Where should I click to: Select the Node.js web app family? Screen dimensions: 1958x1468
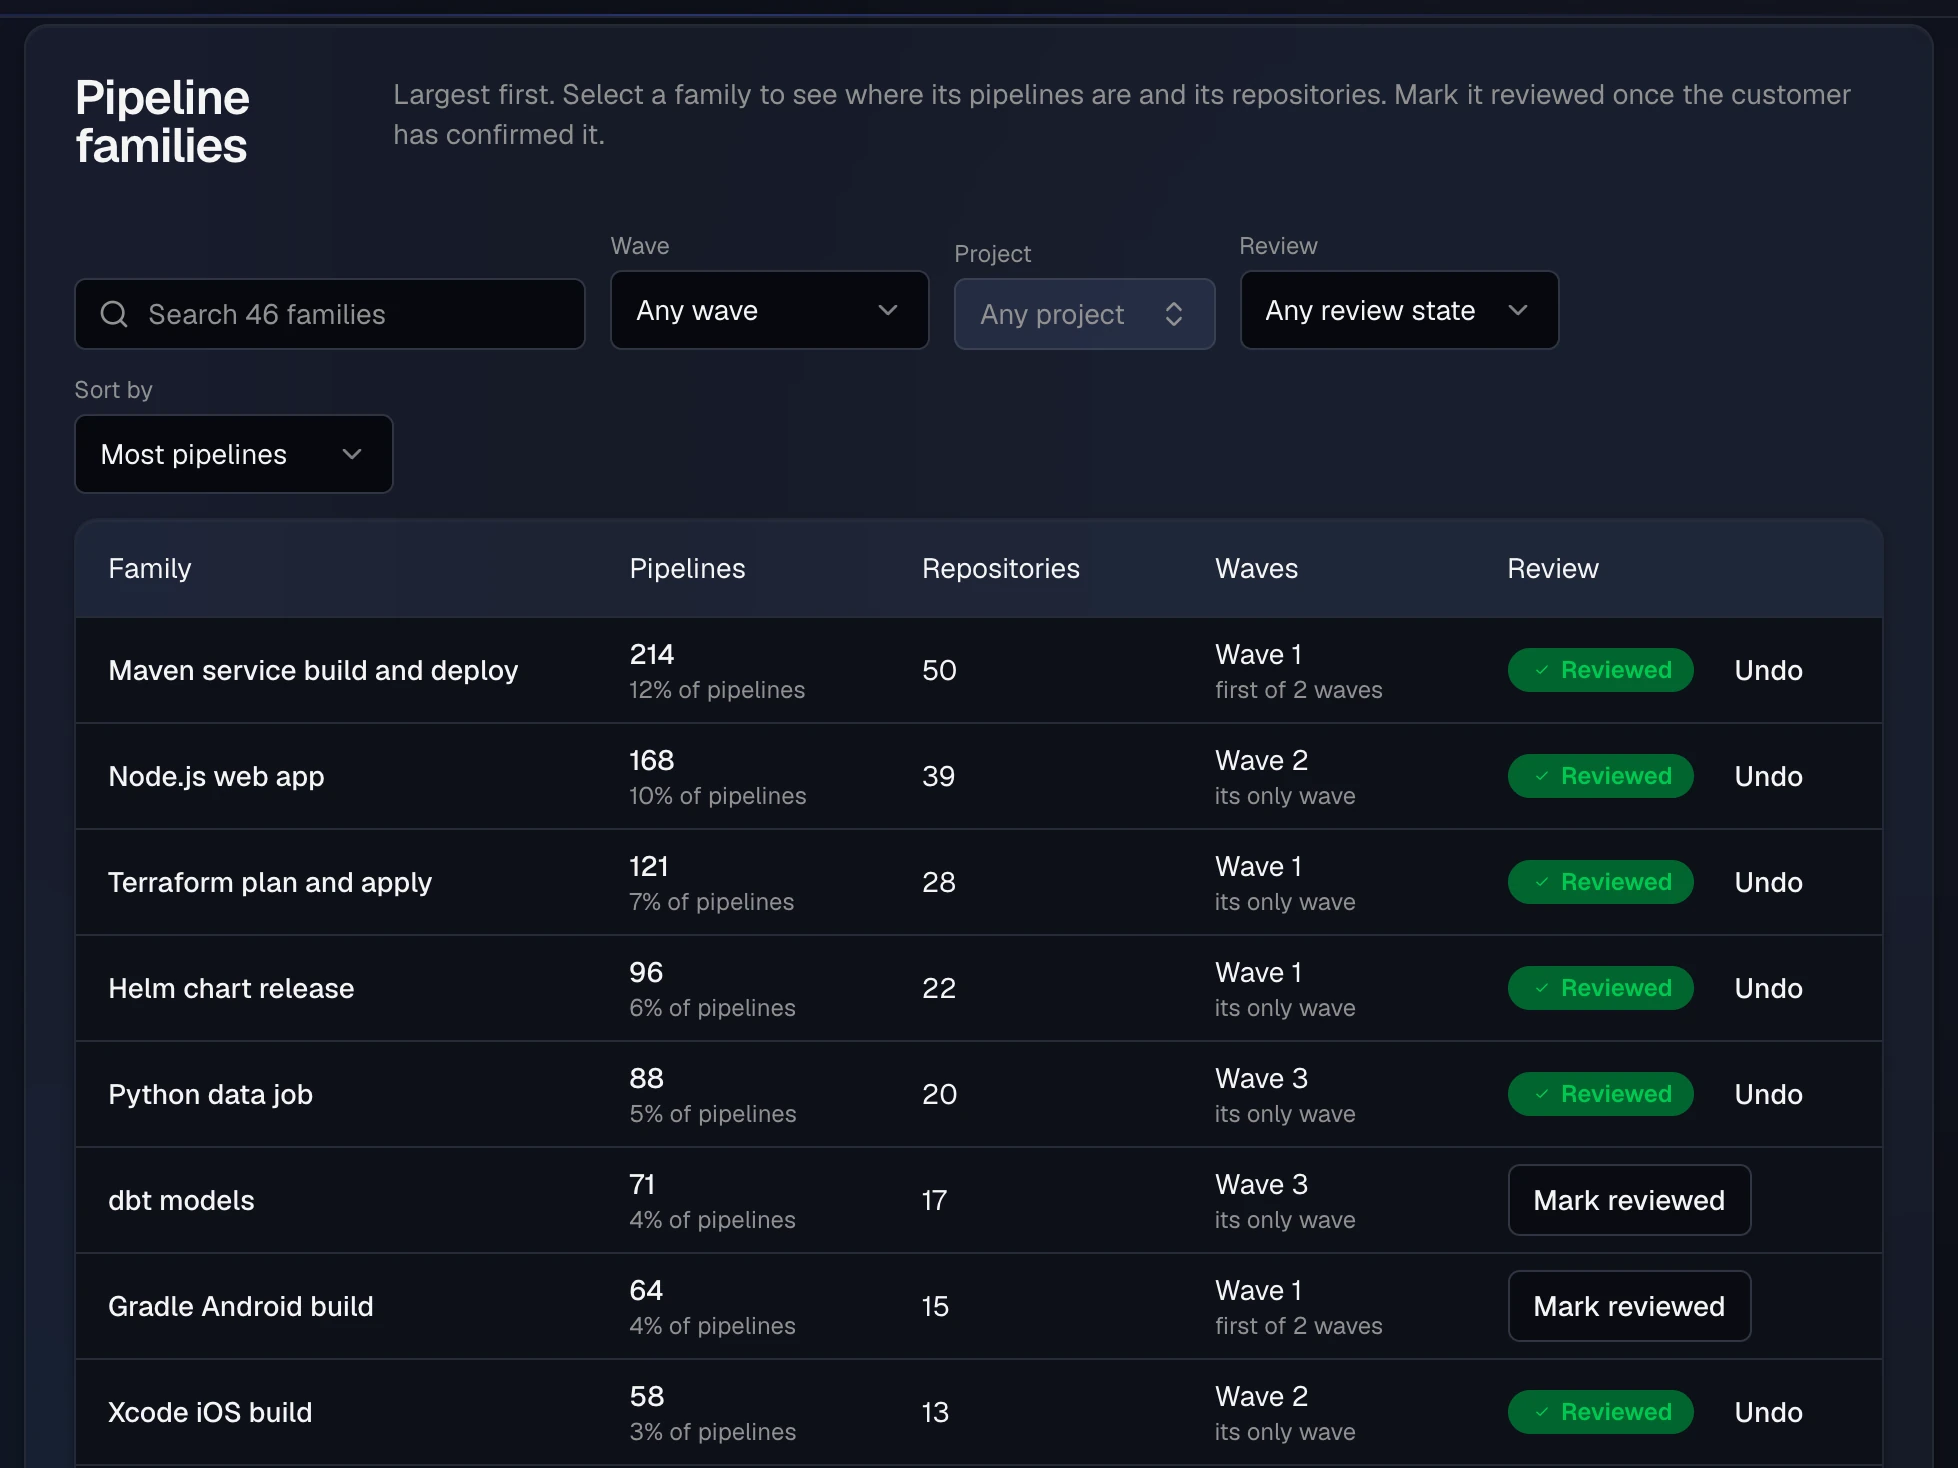216,776
